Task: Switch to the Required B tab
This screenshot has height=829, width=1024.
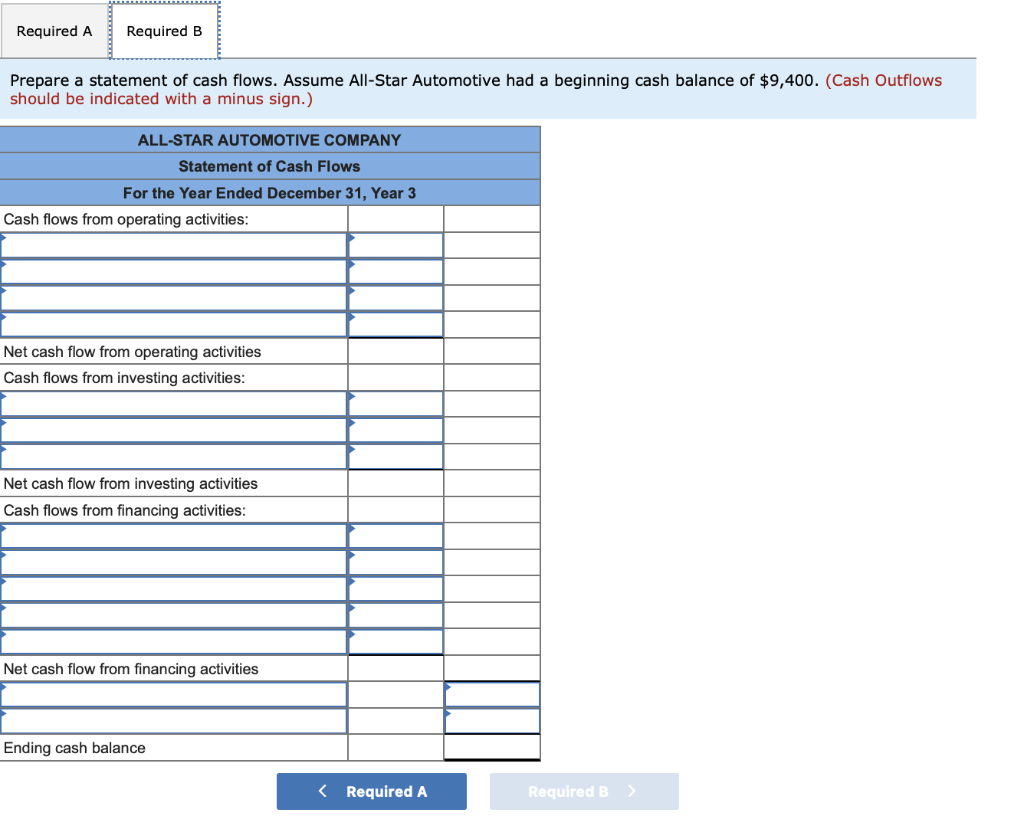Action: pyautogui.click(x=164, y=30)
